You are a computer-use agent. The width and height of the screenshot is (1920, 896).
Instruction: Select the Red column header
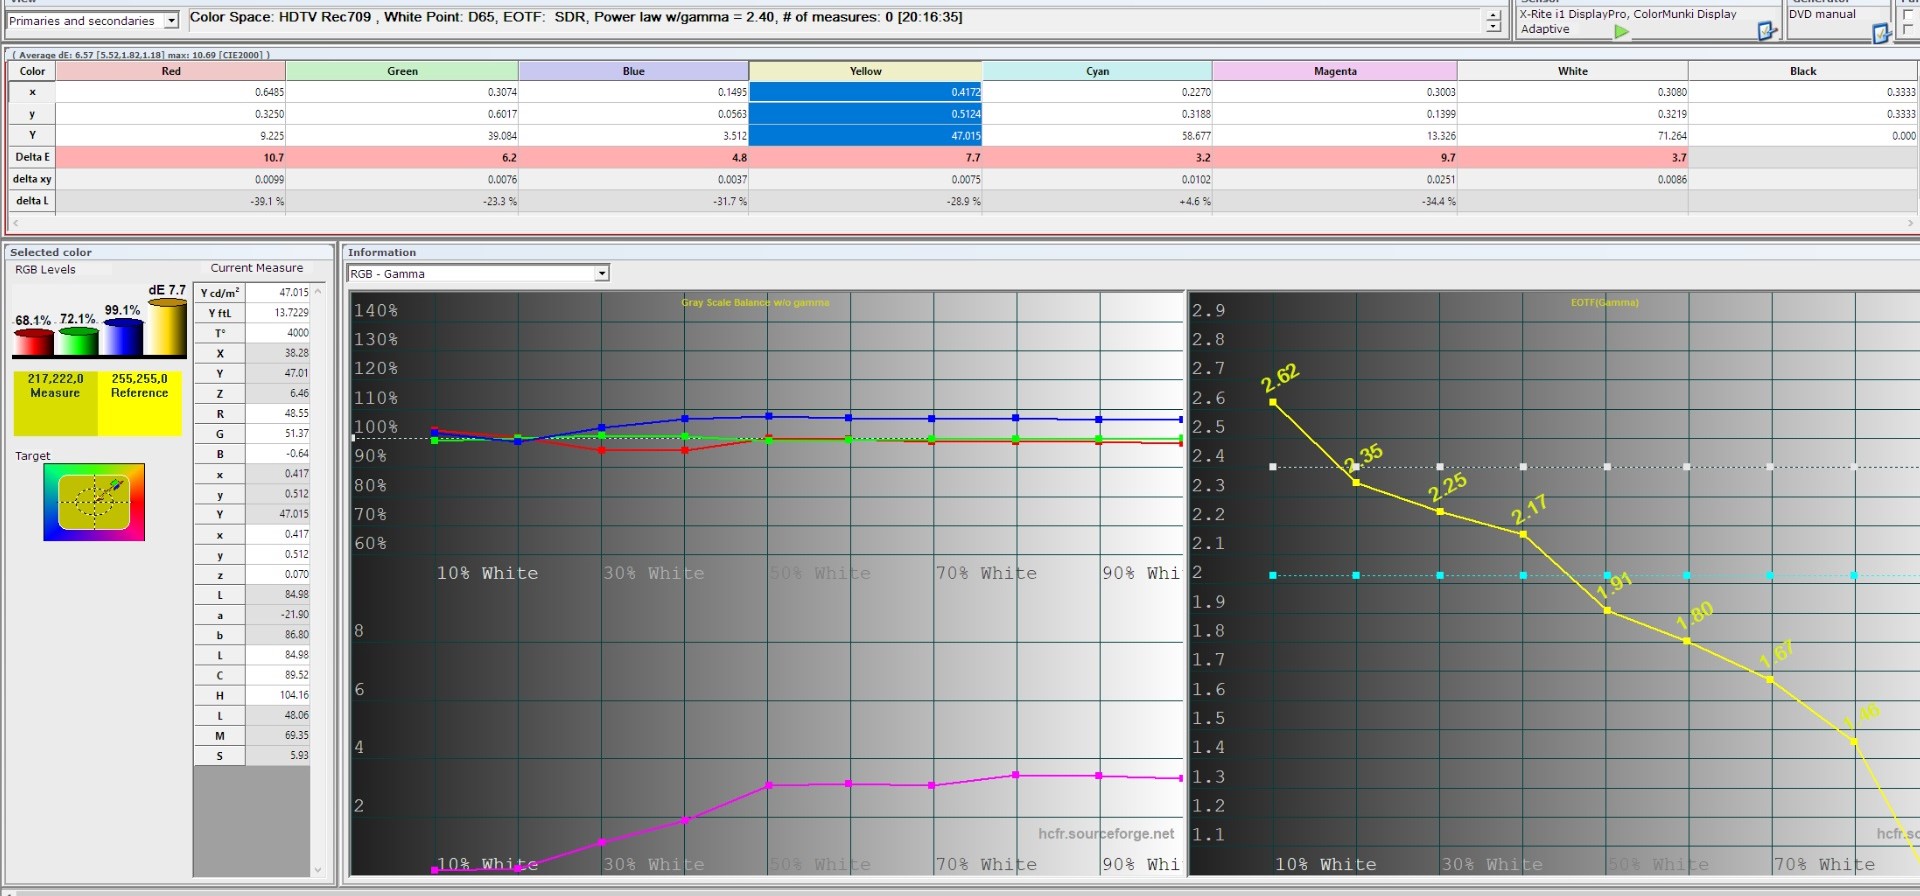[x=171, y=71]
